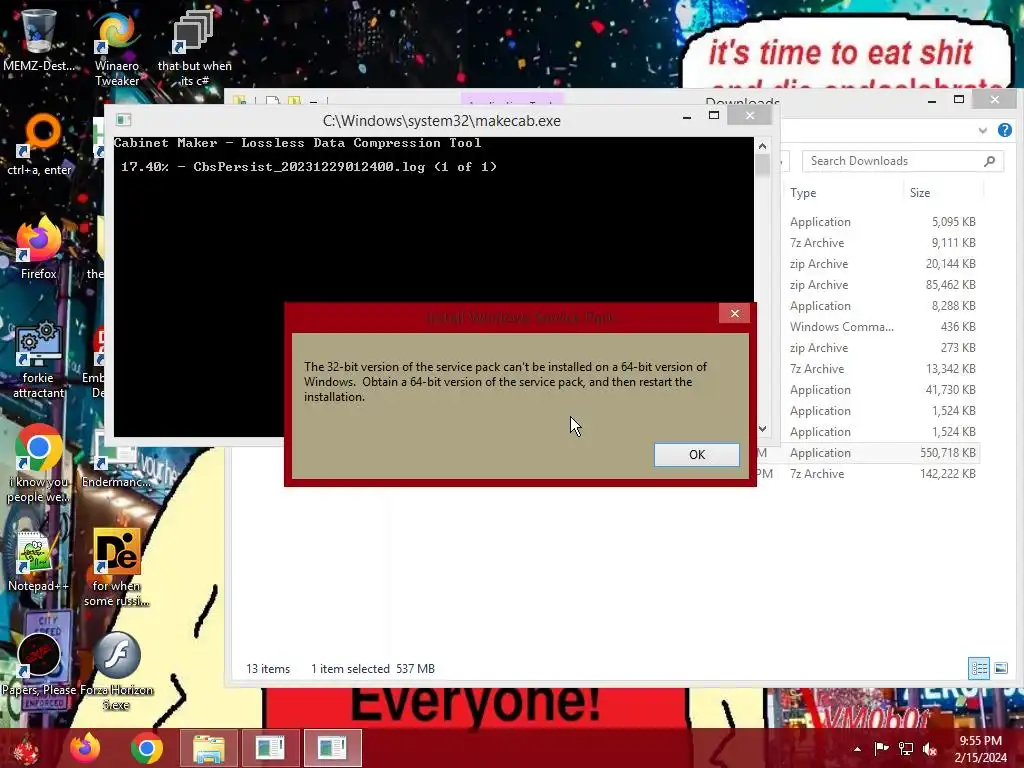The height and width of the screenshot is (768, 1024).
Task: Switch to File Explorer on the taskbar
Action: click(209, 748)
